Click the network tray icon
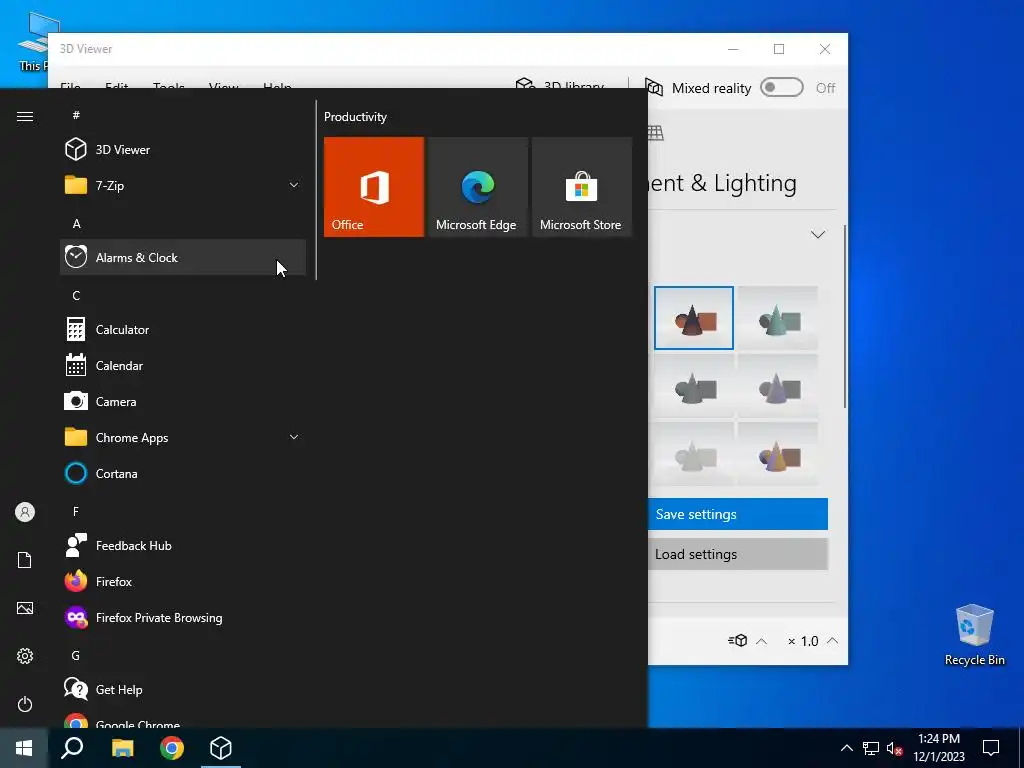 (871, 748)
